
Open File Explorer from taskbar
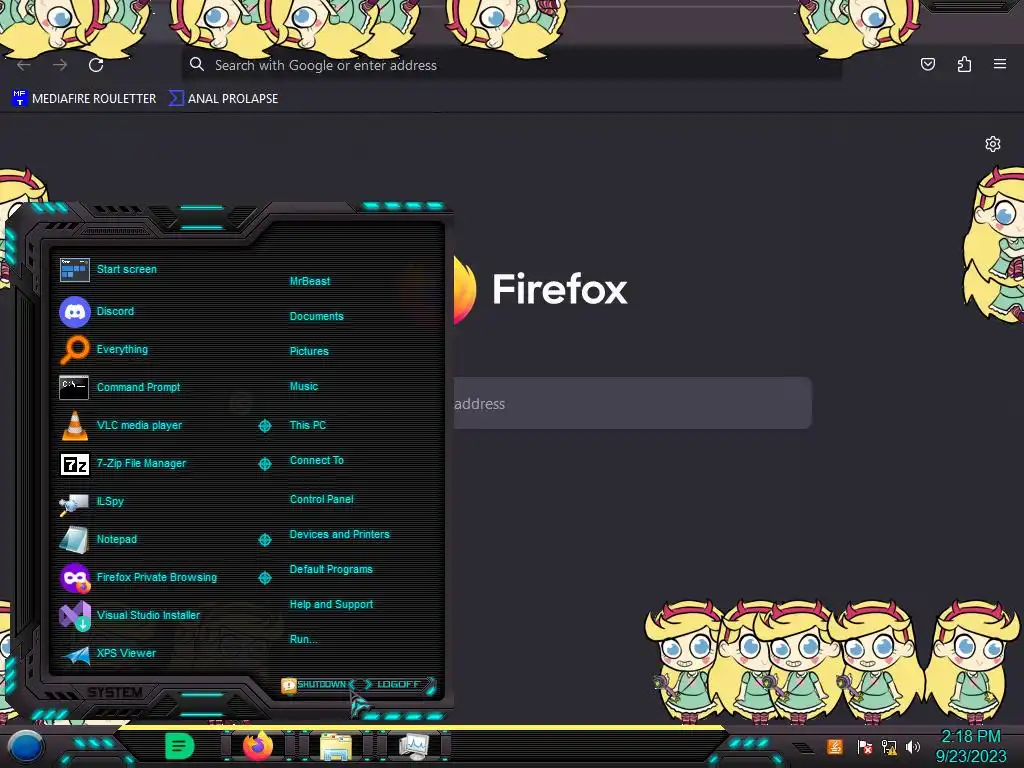click(336, 746)
